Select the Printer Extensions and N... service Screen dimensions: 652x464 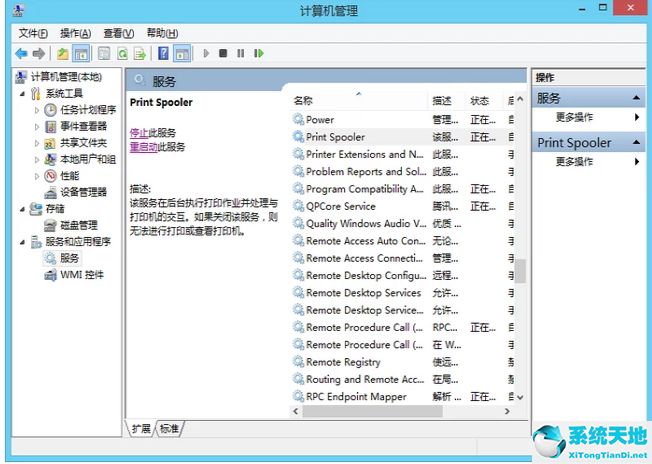pyautogui.click(x=403, y=154)
